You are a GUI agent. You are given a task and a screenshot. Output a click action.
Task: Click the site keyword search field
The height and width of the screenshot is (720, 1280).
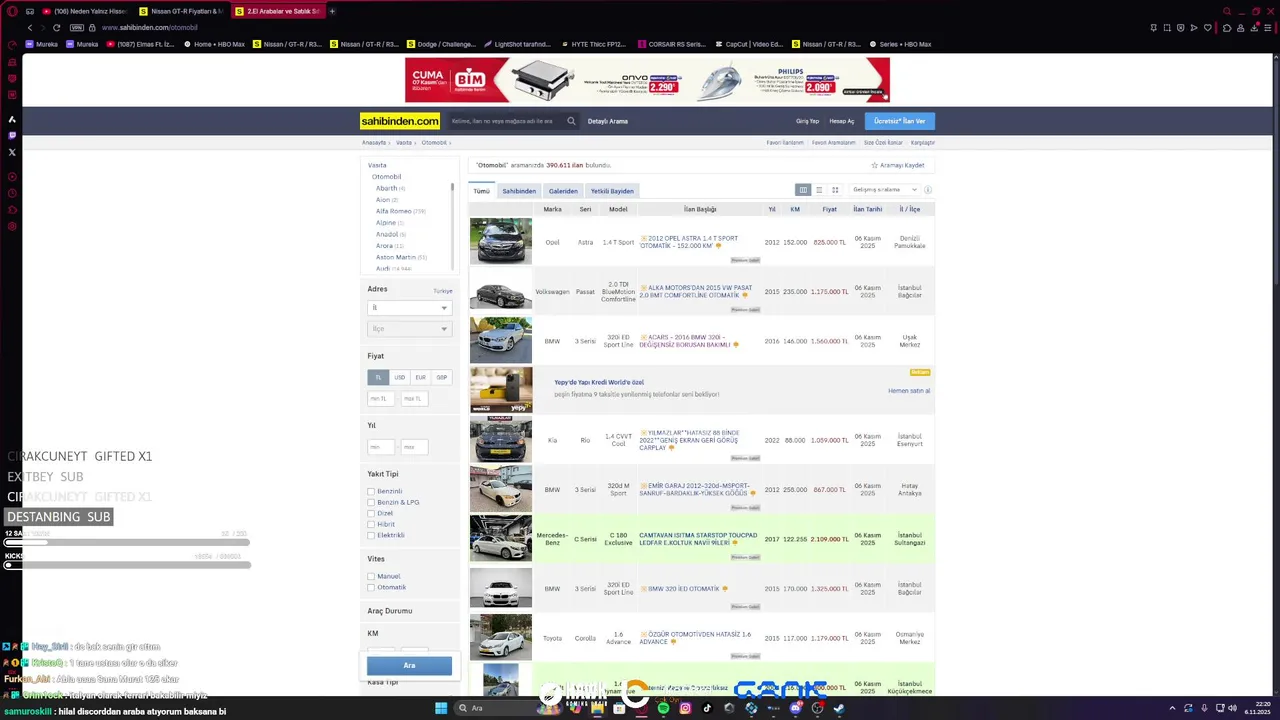(x=505, y=121)
